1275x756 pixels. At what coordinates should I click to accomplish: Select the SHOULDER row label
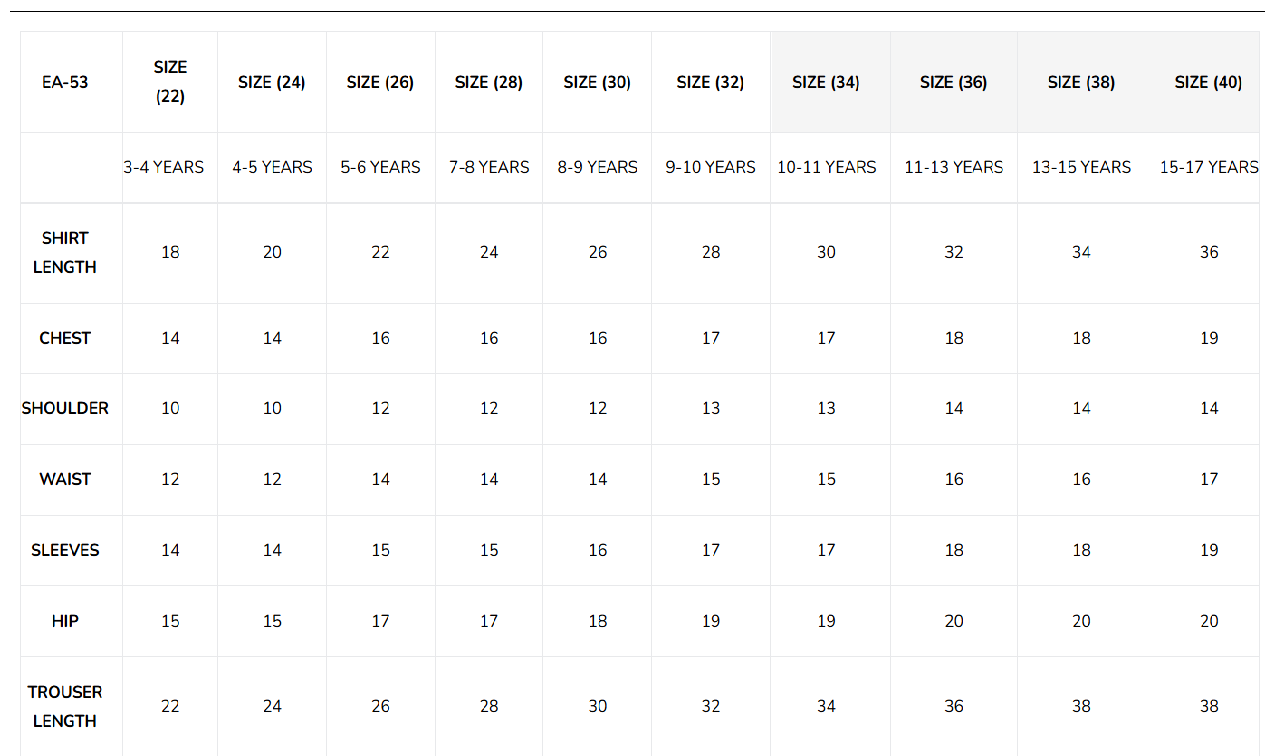pos(65,408)
